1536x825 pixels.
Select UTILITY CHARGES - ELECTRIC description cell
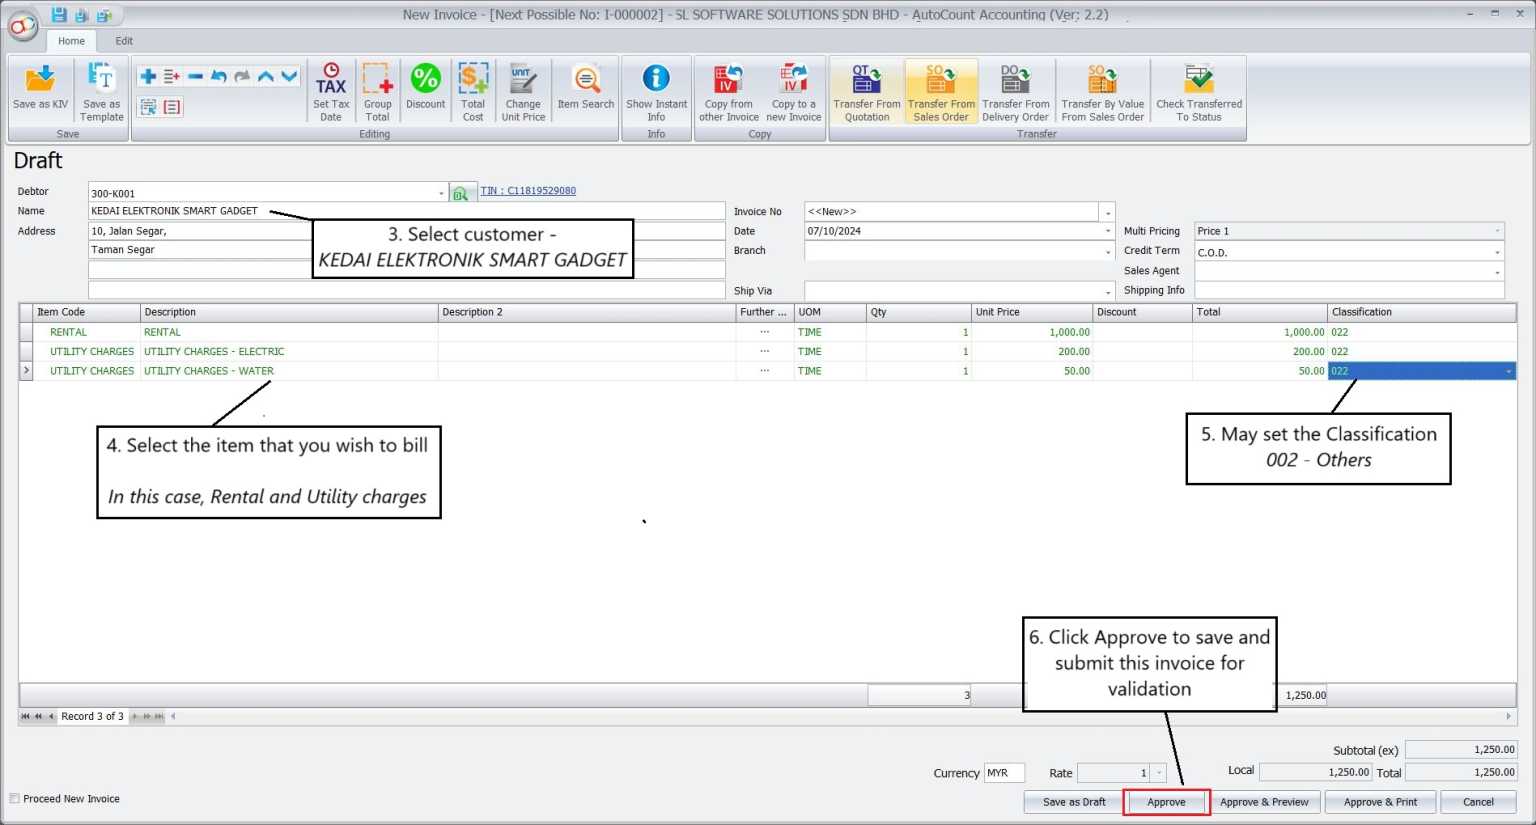click(x=289, y=352)
